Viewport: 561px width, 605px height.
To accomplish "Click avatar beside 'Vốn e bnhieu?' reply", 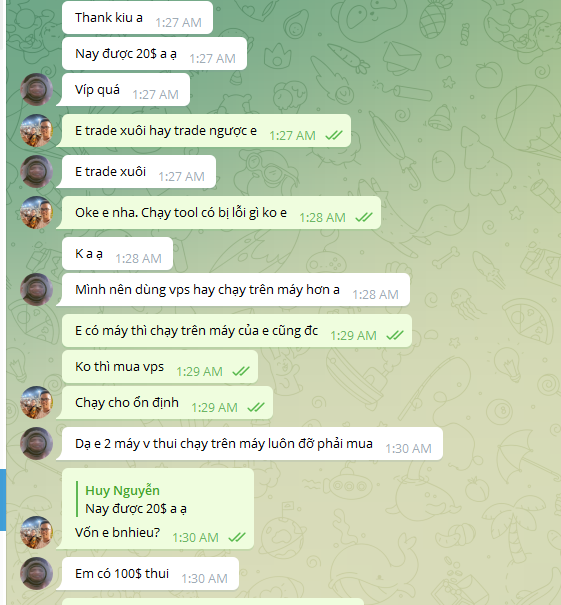I will [x=36, y=532].
